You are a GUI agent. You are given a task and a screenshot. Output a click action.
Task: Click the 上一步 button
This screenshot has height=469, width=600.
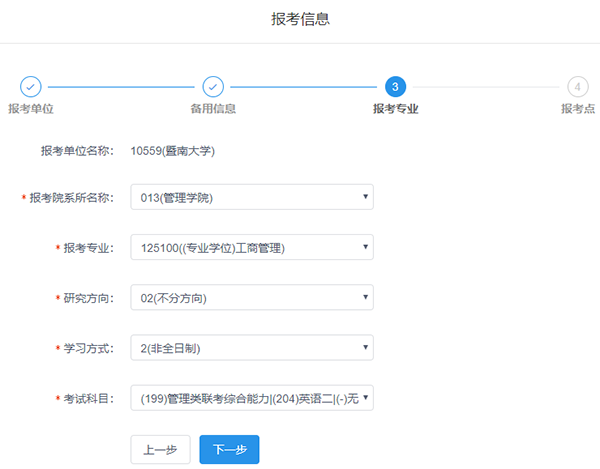(x=160, y=450)
